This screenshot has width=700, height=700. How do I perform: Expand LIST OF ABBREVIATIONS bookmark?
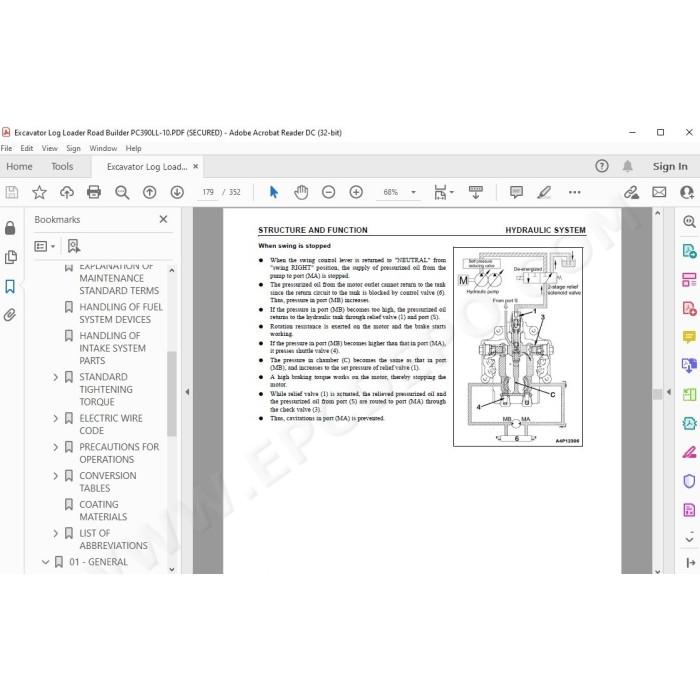[55, 533]
